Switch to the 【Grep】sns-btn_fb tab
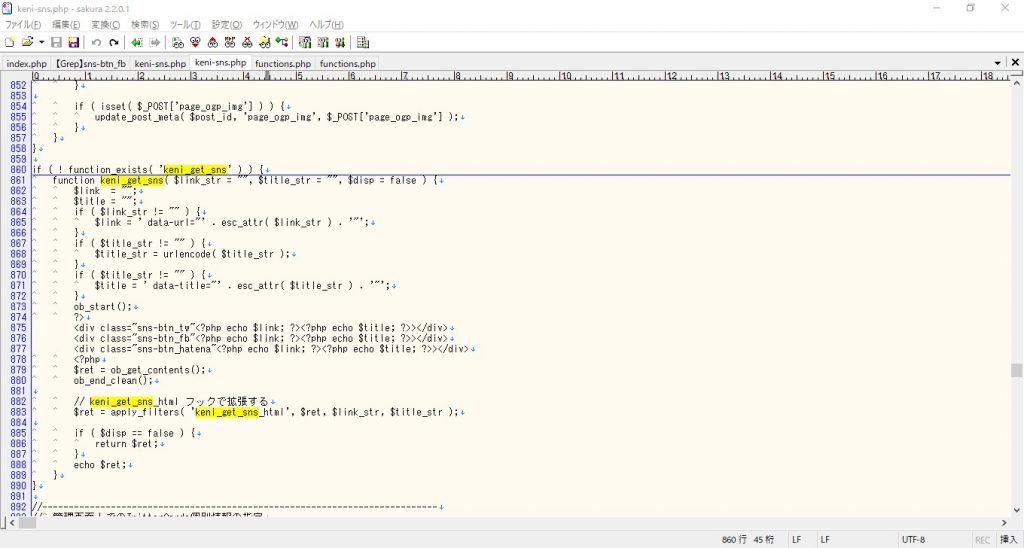The height and width of the screenshot is (548, 1024). coord(90,63)
